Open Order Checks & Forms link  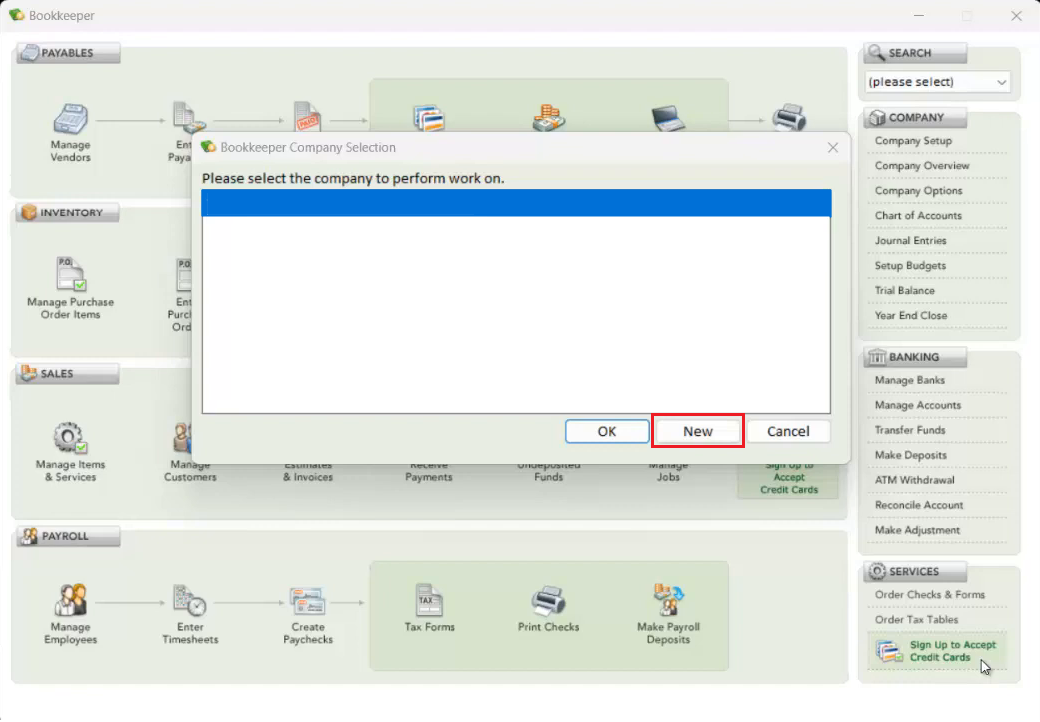click(929, 595)
